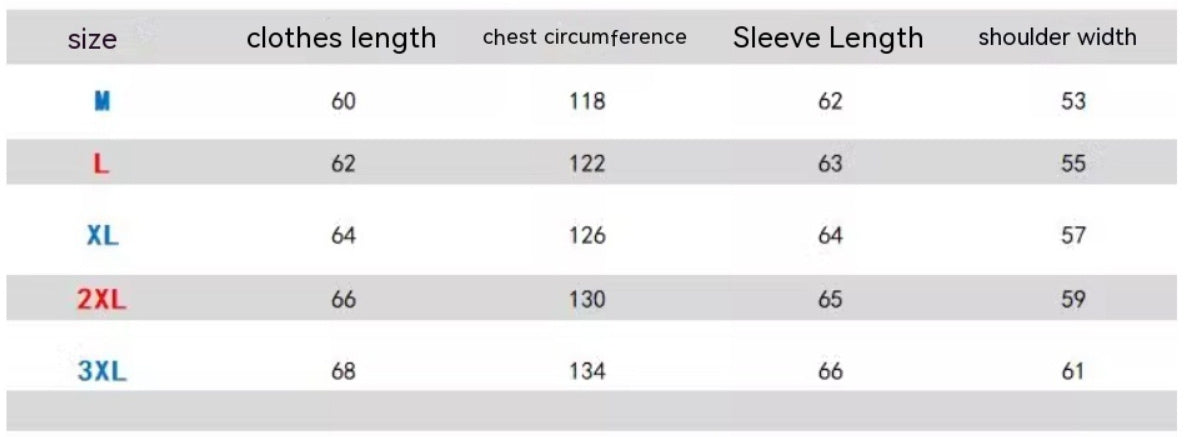This screenshot has width=1188, height=437.
Task: Select the blue M size label
Action: 102,101
